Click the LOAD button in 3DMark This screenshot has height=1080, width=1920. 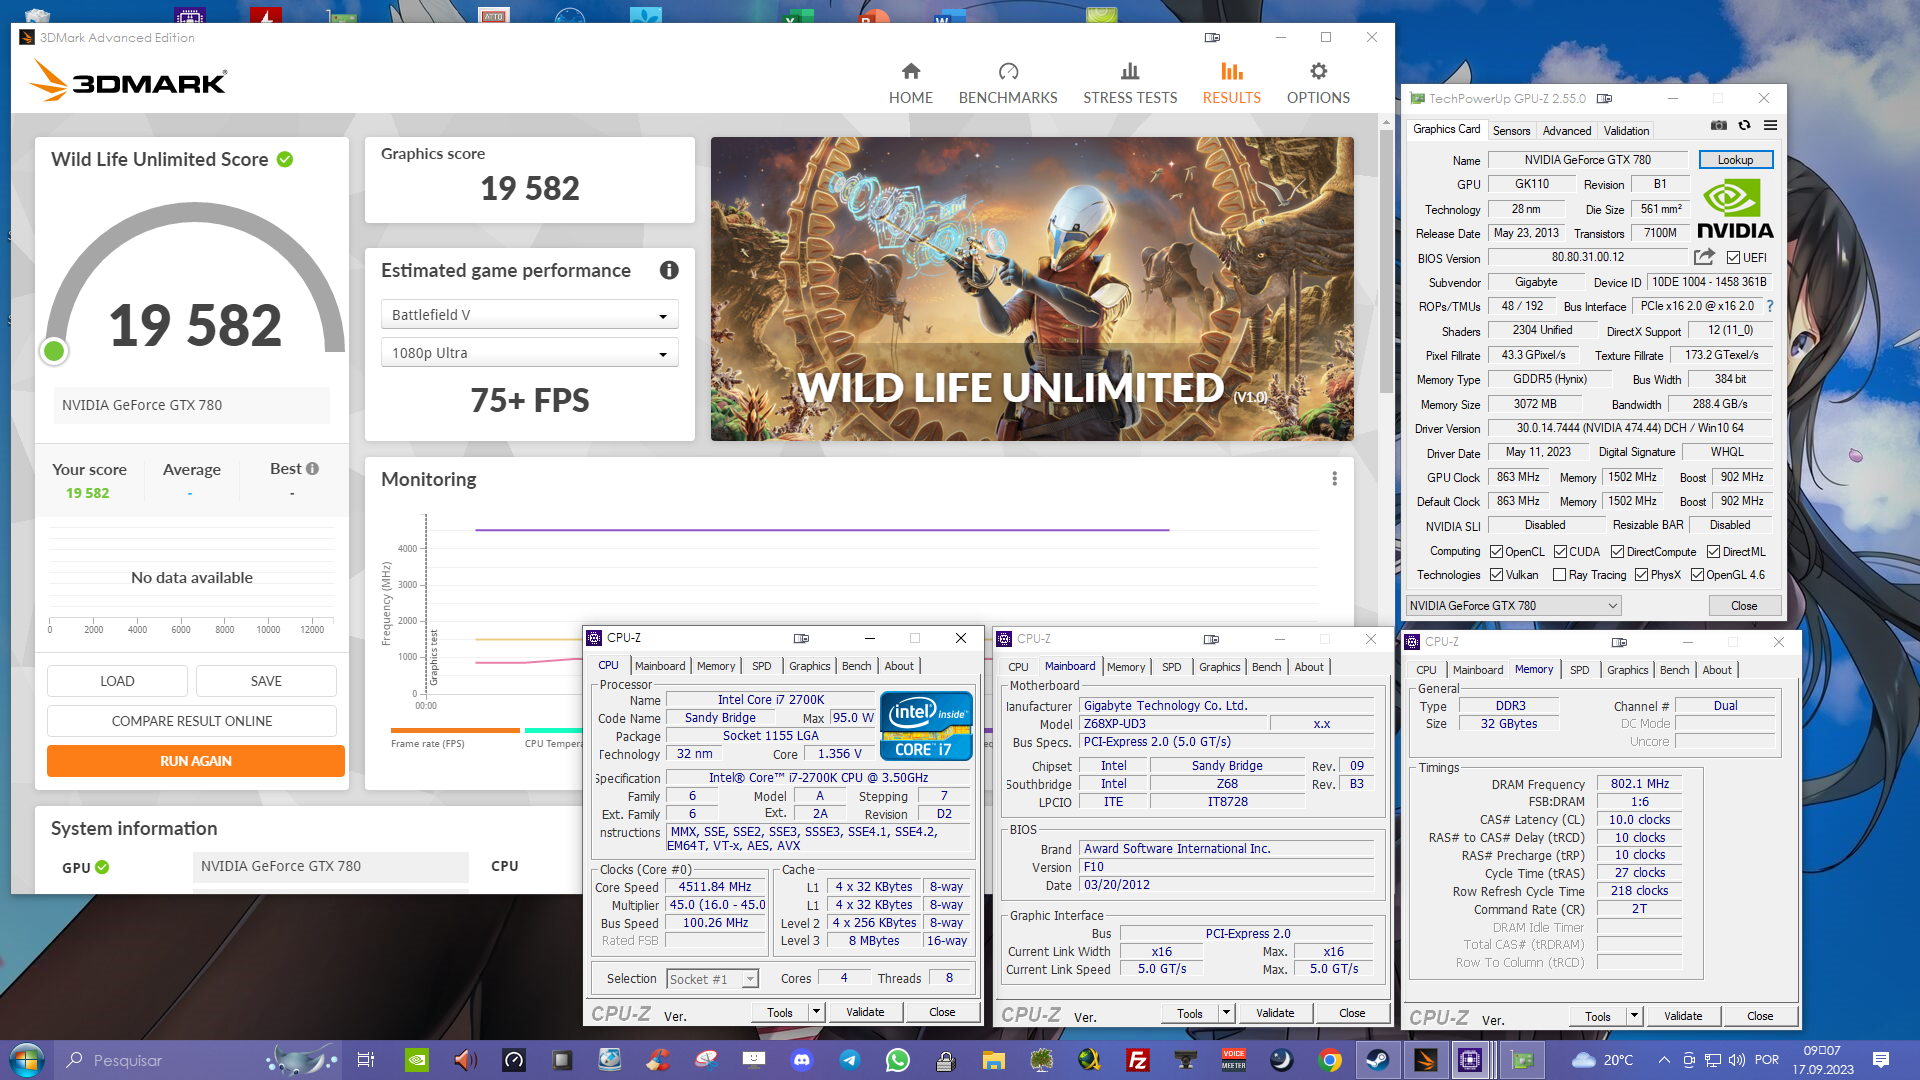click(117, 681)
